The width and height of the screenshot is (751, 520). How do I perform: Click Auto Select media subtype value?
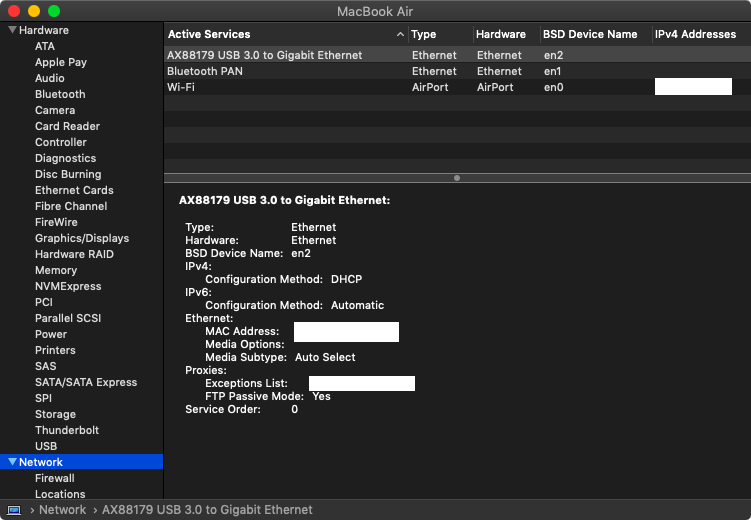point(325,357)
